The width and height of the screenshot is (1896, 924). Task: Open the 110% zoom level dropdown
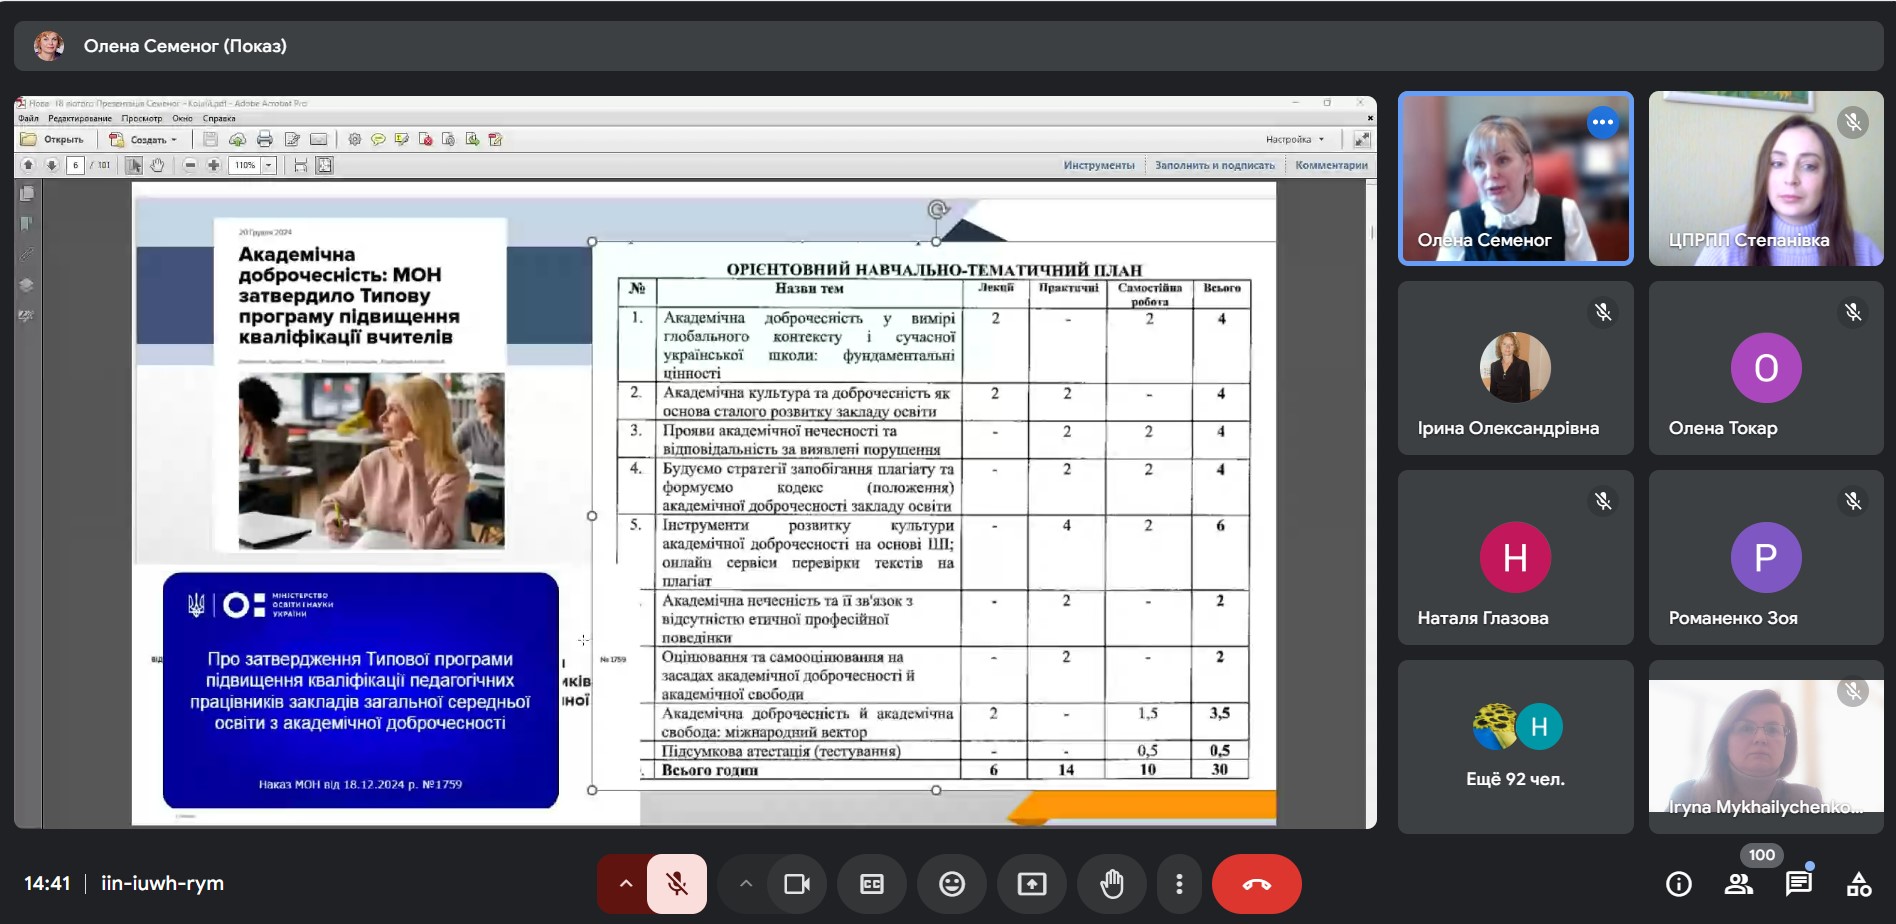pyautogui.click(x=268, y=165)
